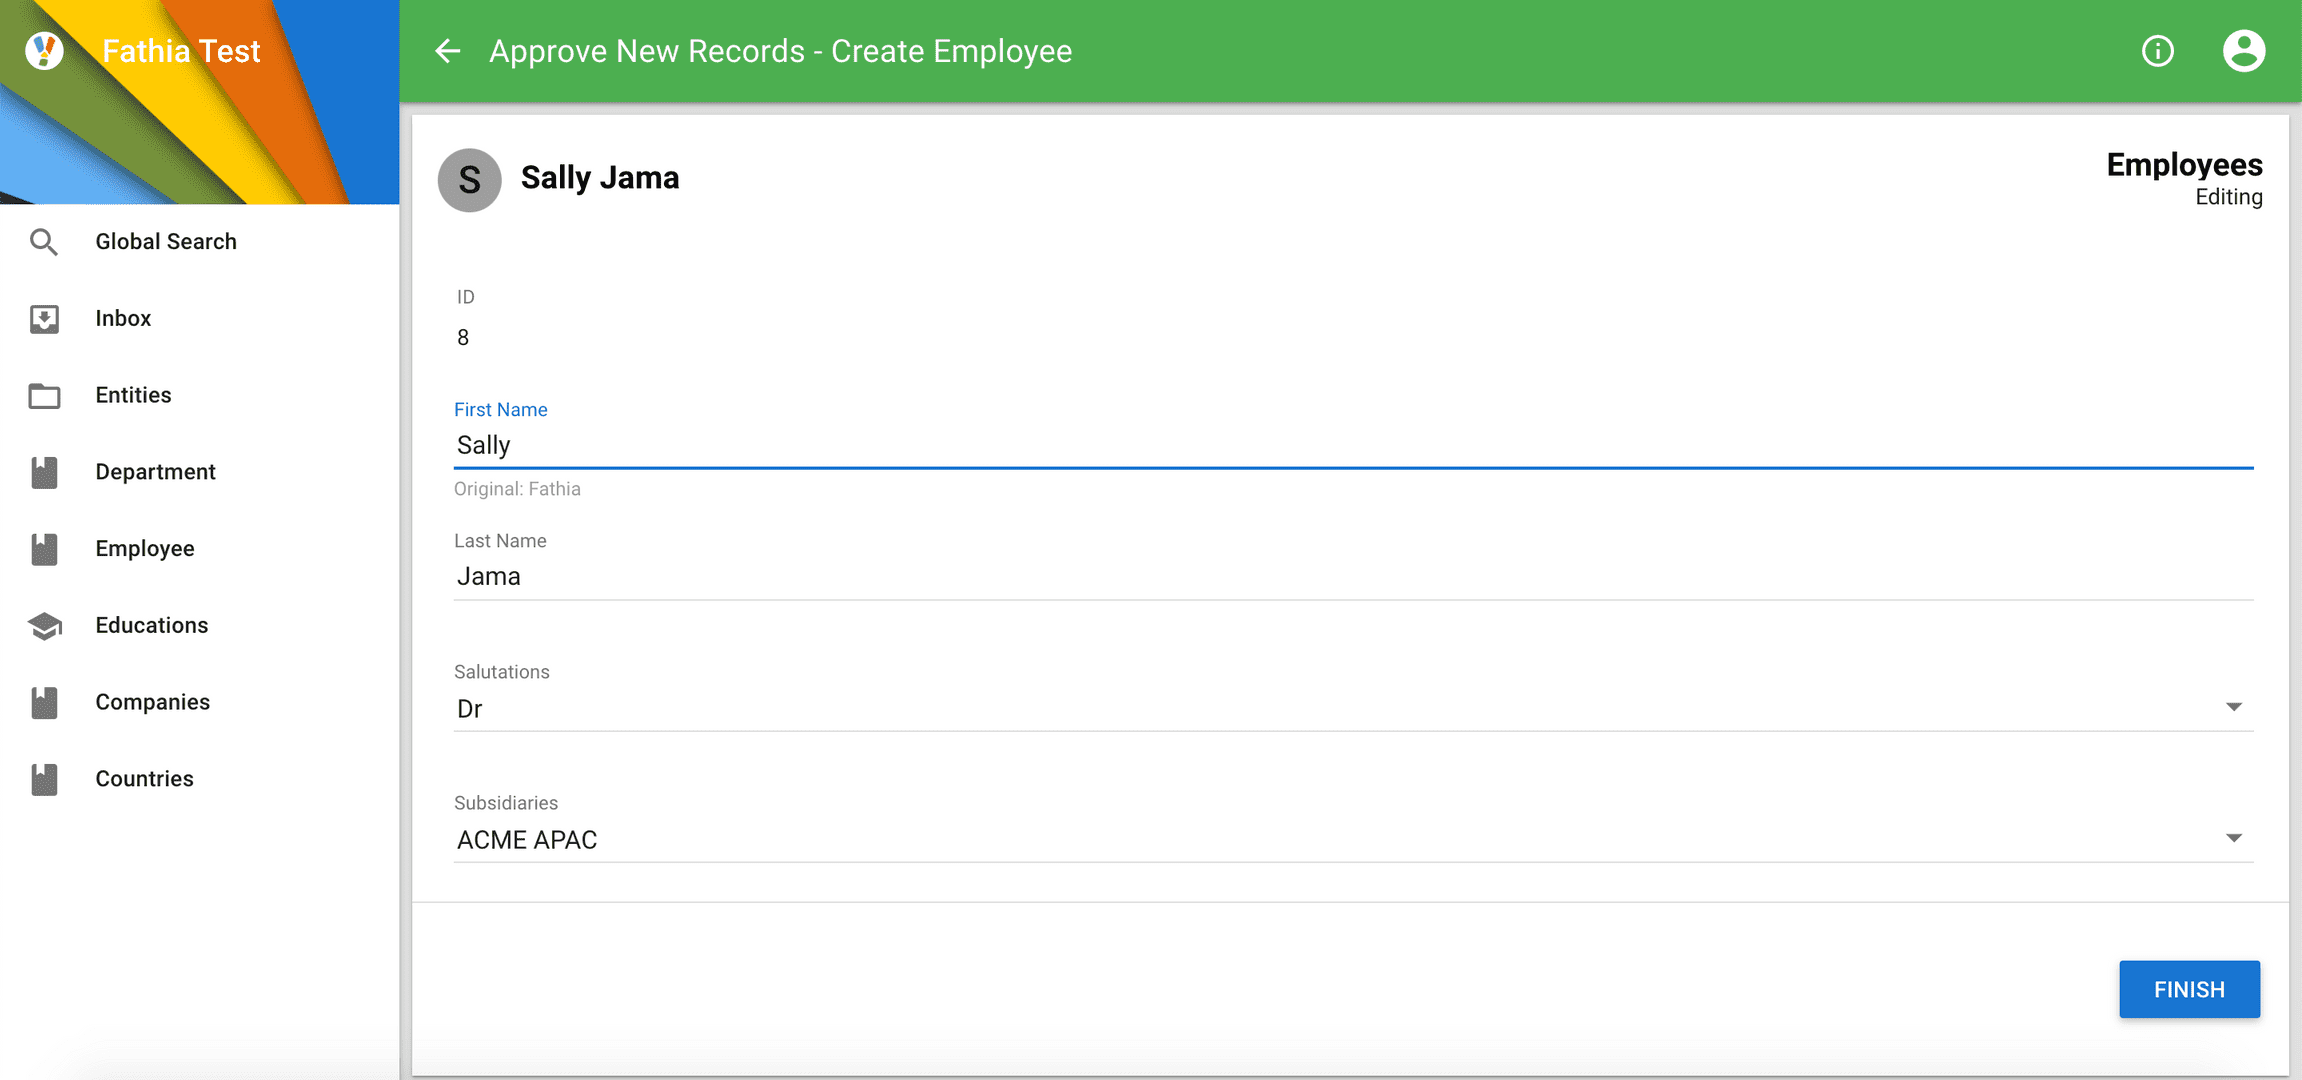Screen dimensions: 2302x1080
Task: Click into the Last Name field
Action: coord(1353,577)
